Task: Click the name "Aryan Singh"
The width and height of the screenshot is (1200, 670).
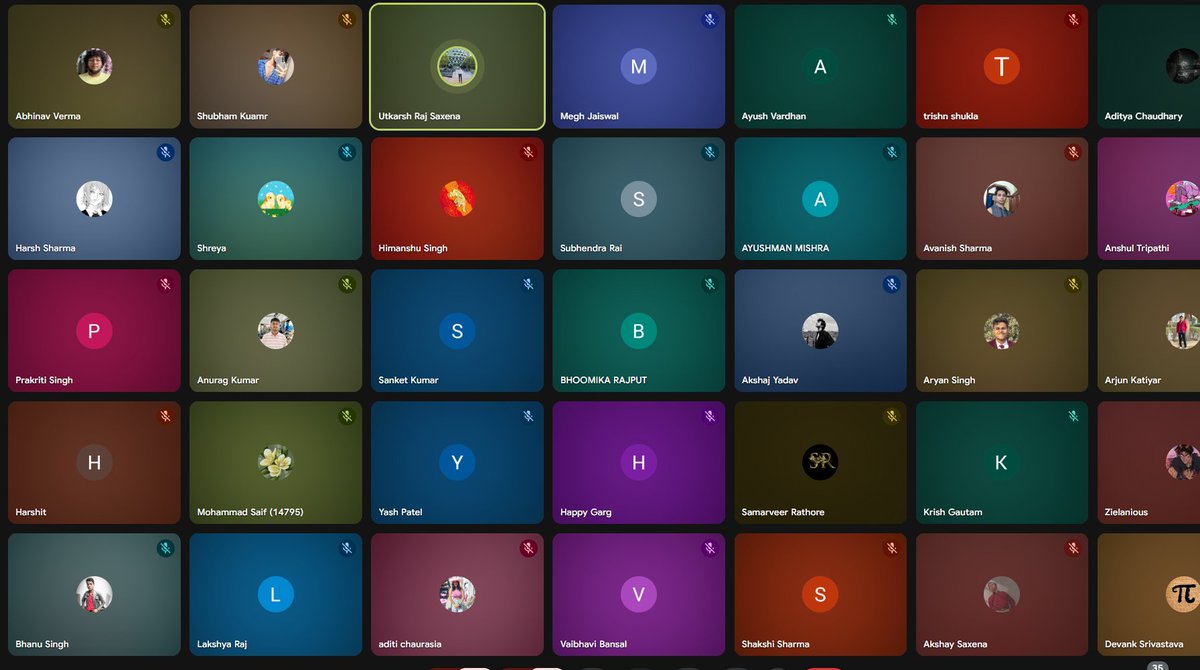Action: [949, 380]
